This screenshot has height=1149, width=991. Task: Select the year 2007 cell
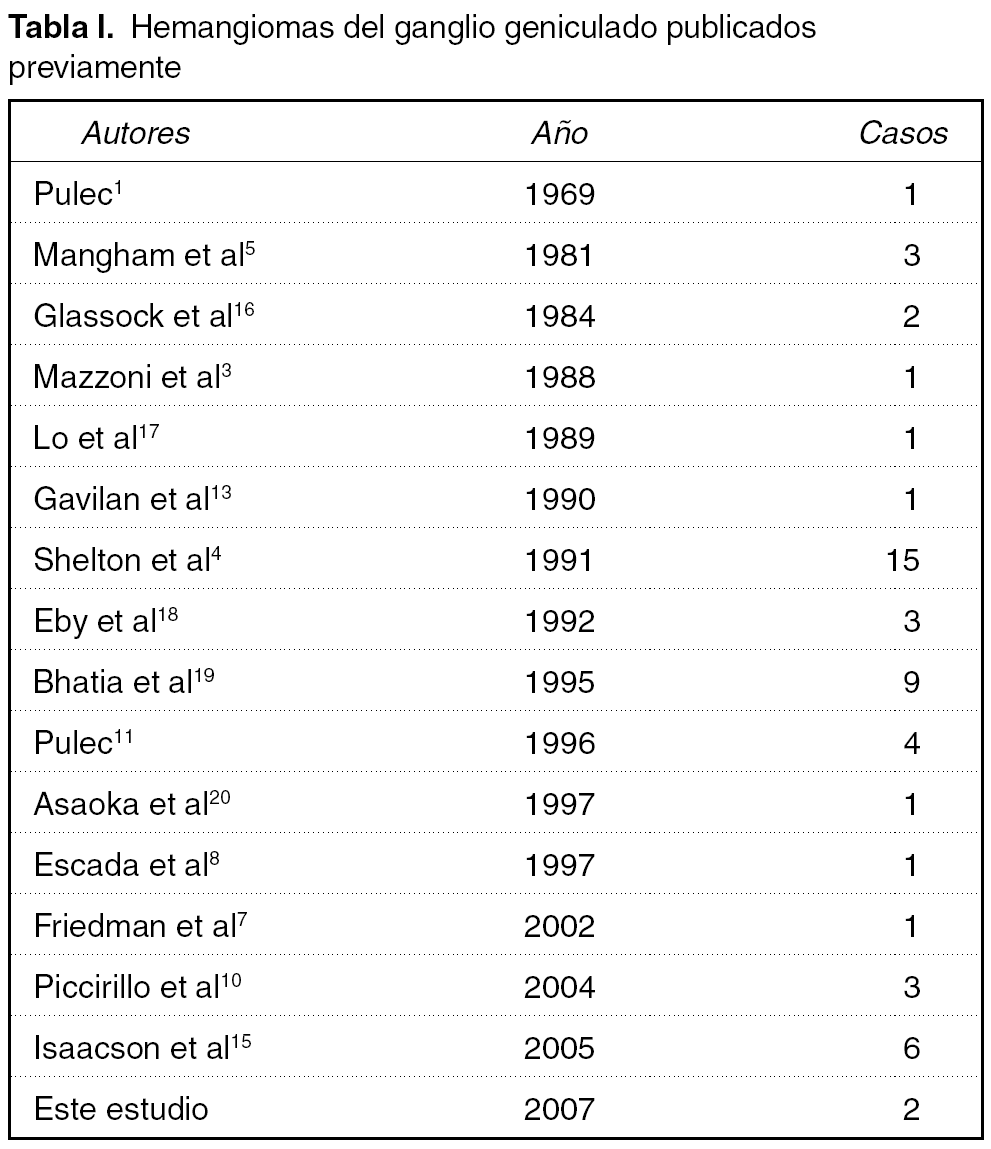tap(559, 1109)
